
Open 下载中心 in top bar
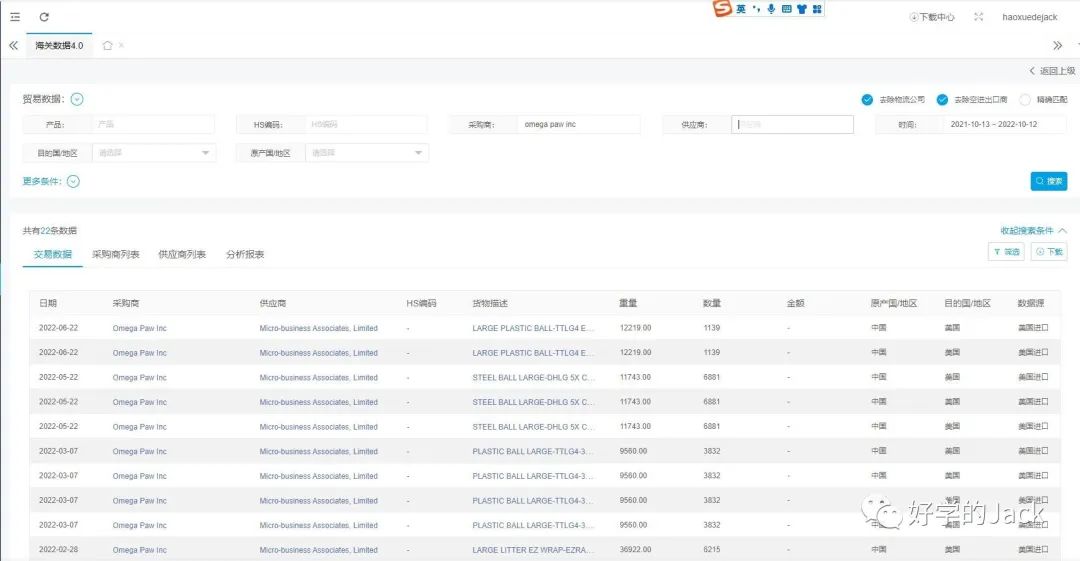tap(932, 17)
